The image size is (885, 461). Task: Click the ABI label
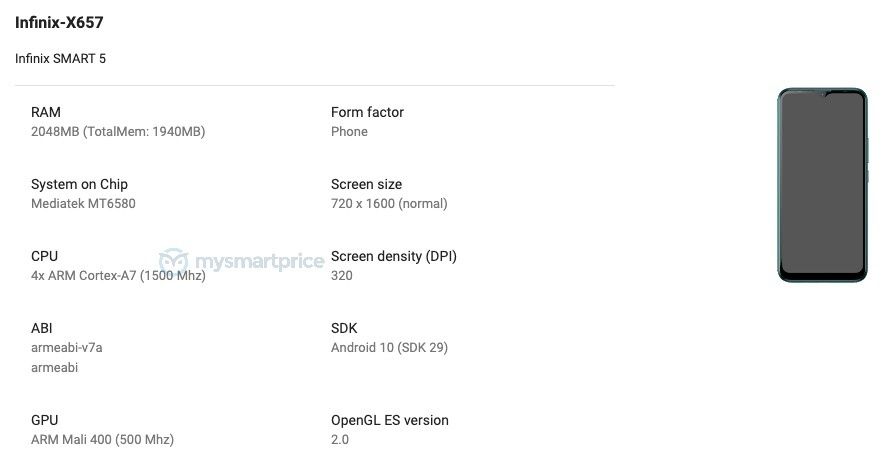tap(42, 328)
